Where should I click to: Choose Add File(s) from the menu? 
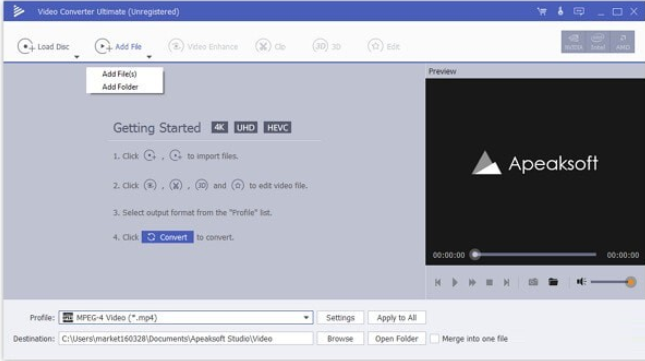pyautogui.click(x=119, y=74)
